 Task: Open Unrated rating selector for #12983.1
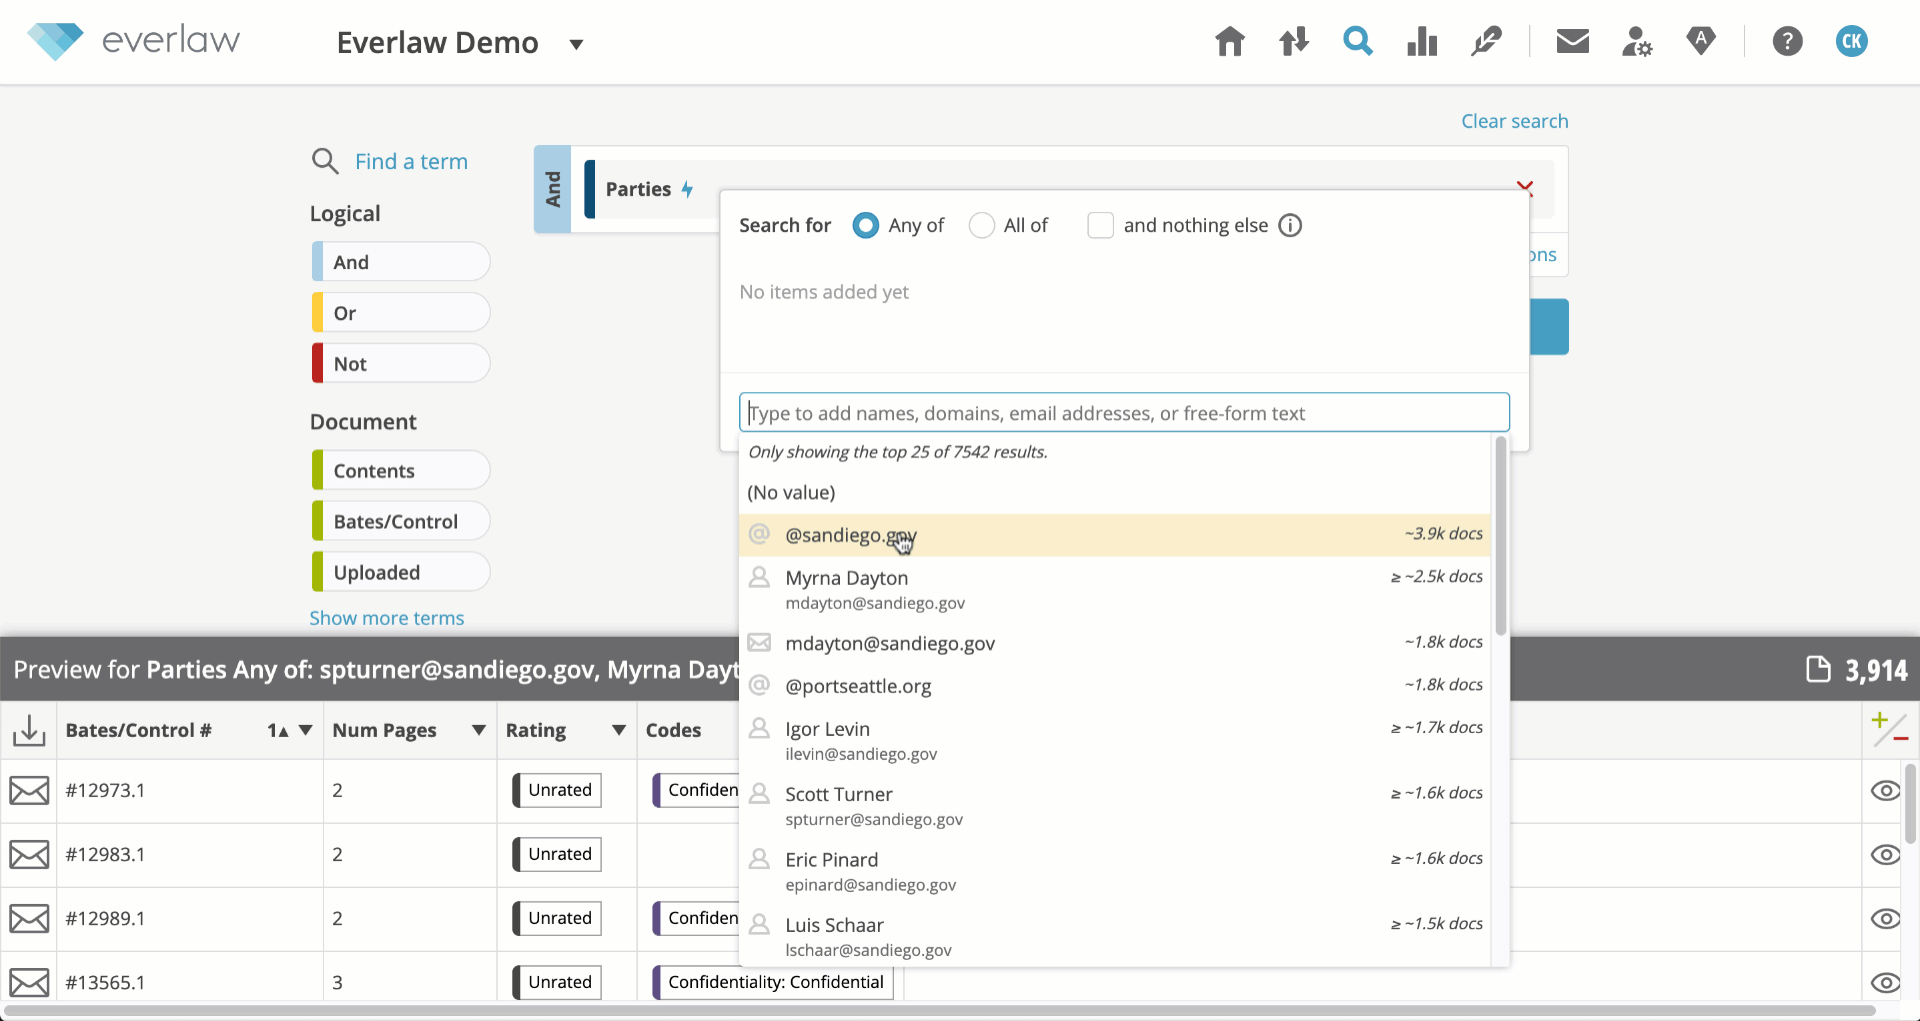tap(557, 854)
